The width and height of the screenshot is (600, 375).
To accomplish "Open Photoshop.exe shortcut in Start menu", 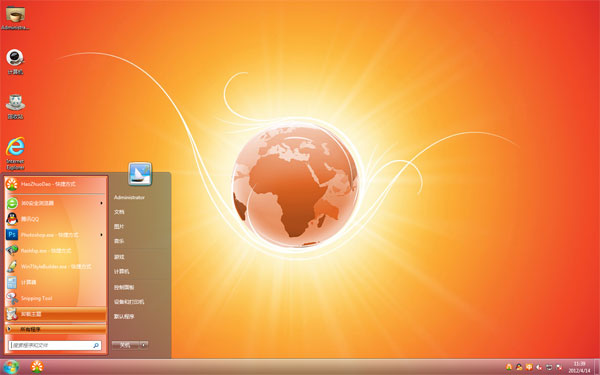I will pyautogui.click(x=55, y=235).
